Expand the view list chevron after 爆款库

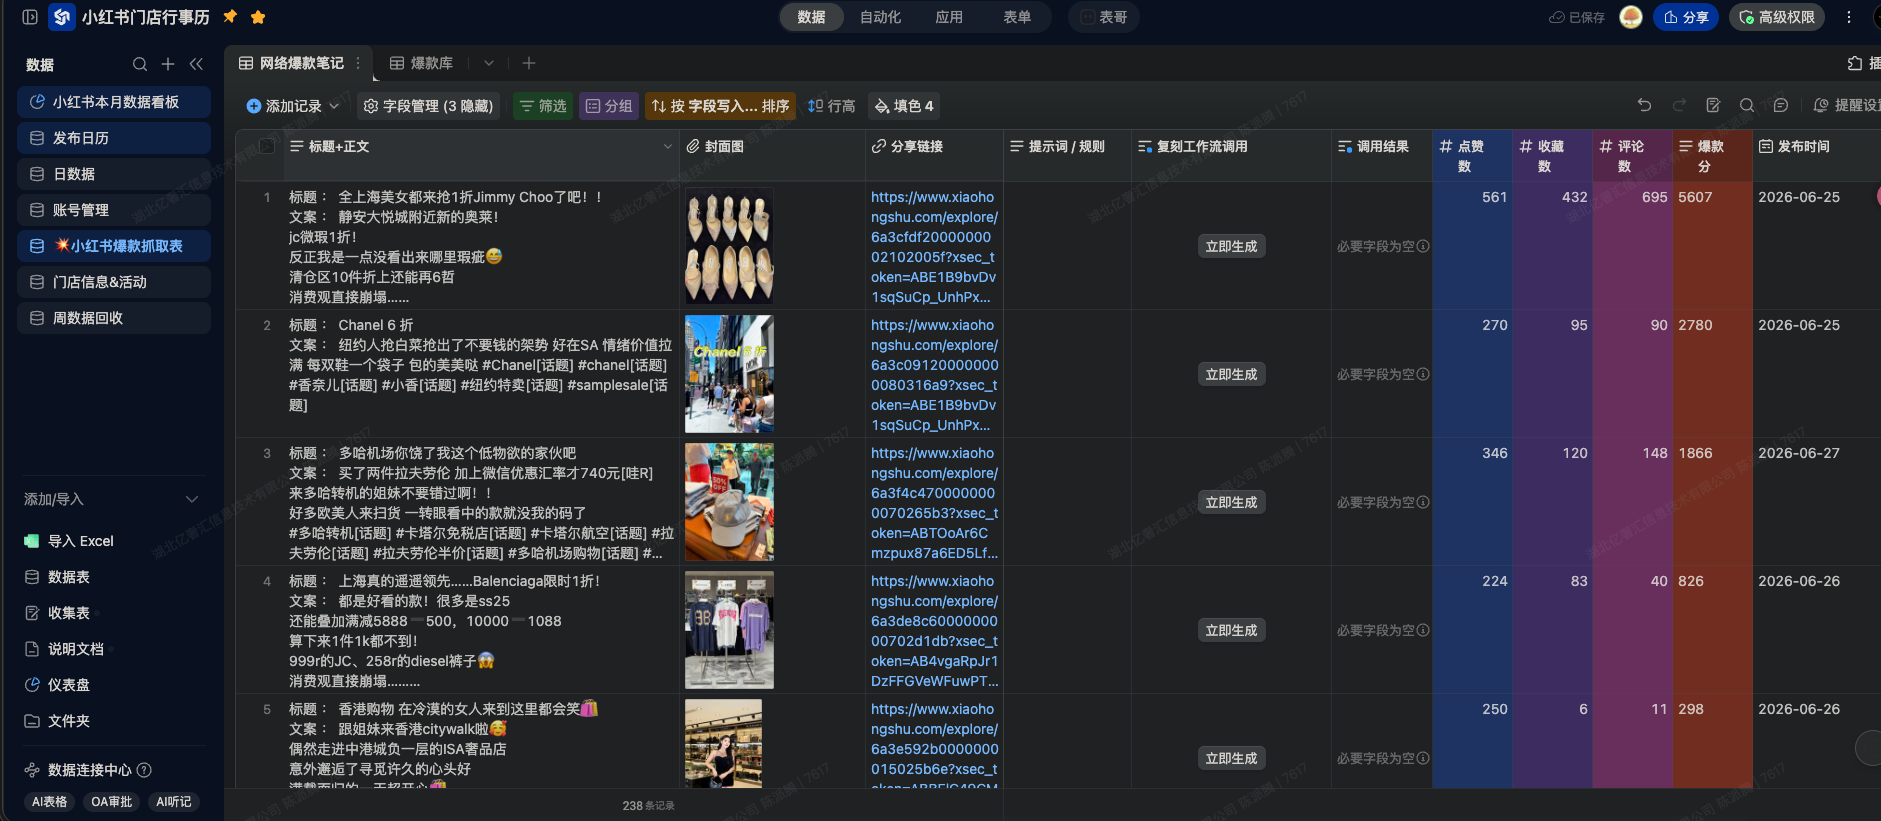coord(489,63)
